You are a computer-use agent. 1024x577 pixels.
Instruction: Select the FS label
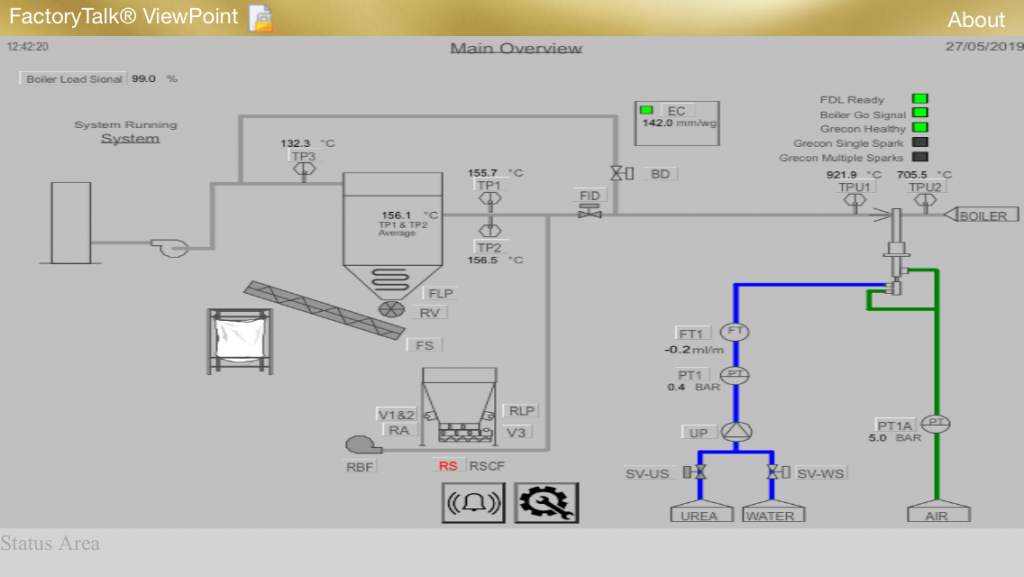[424, 345]
